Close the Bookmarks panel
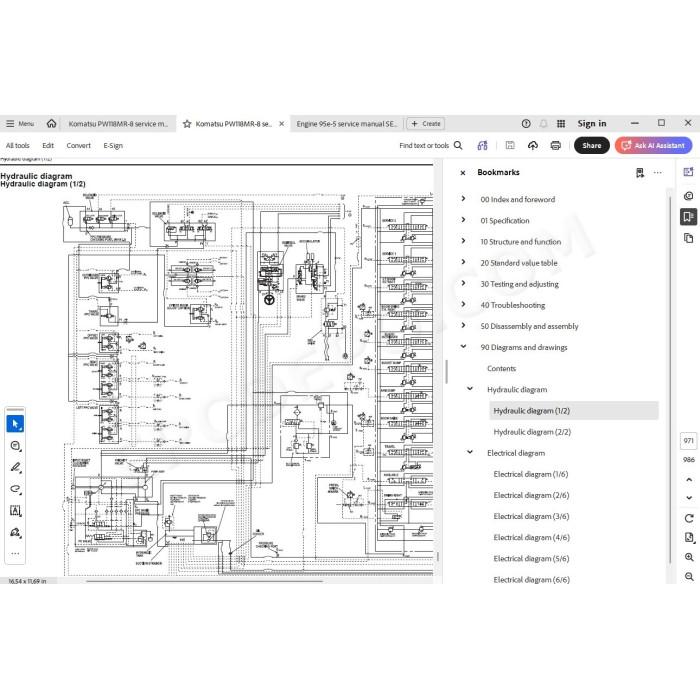The image size is (700, 700). pos(463,173)
